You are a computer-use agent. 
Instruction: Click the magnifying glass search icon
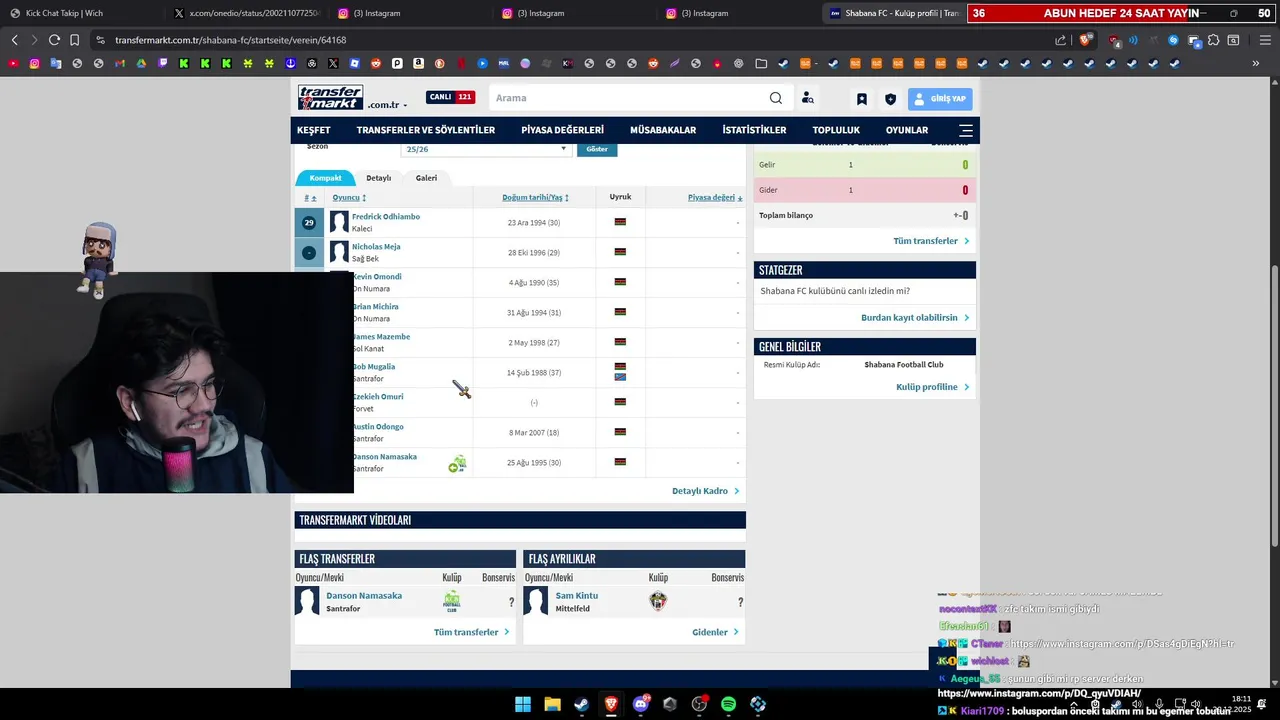pos(776,98)
